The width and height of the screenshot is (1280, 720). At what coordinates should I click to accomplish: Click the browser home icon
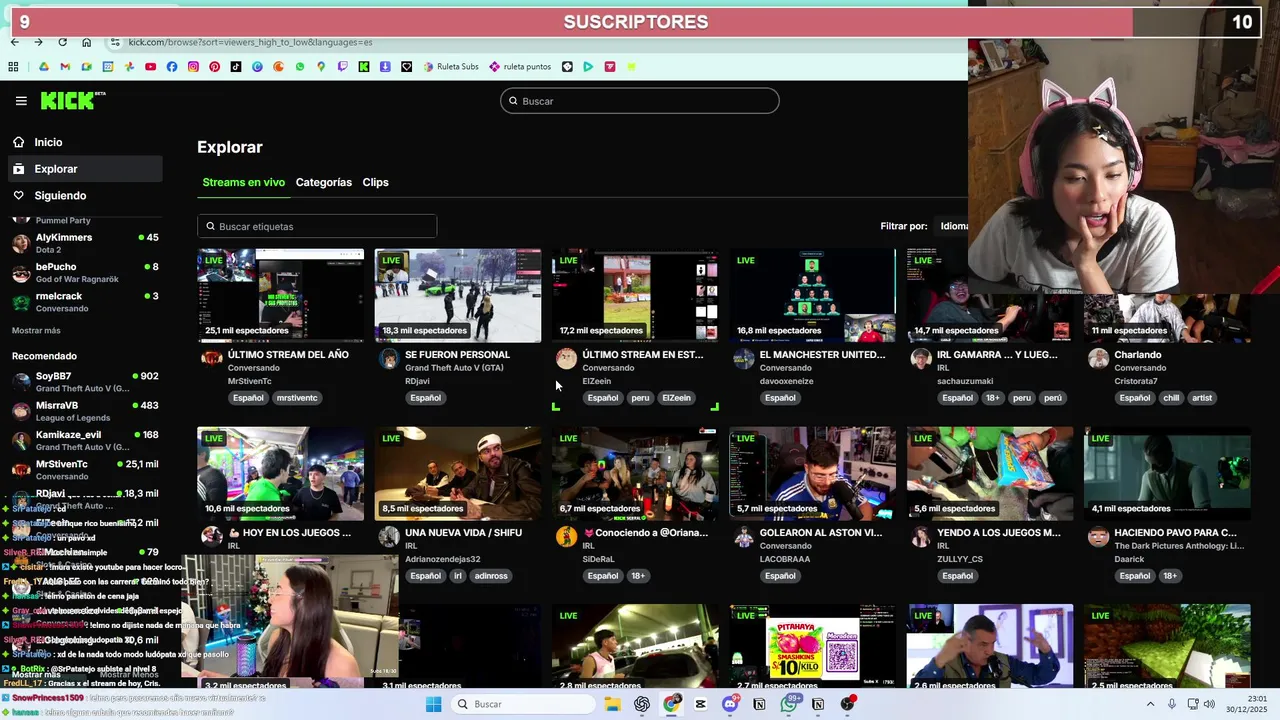point(87,42)
